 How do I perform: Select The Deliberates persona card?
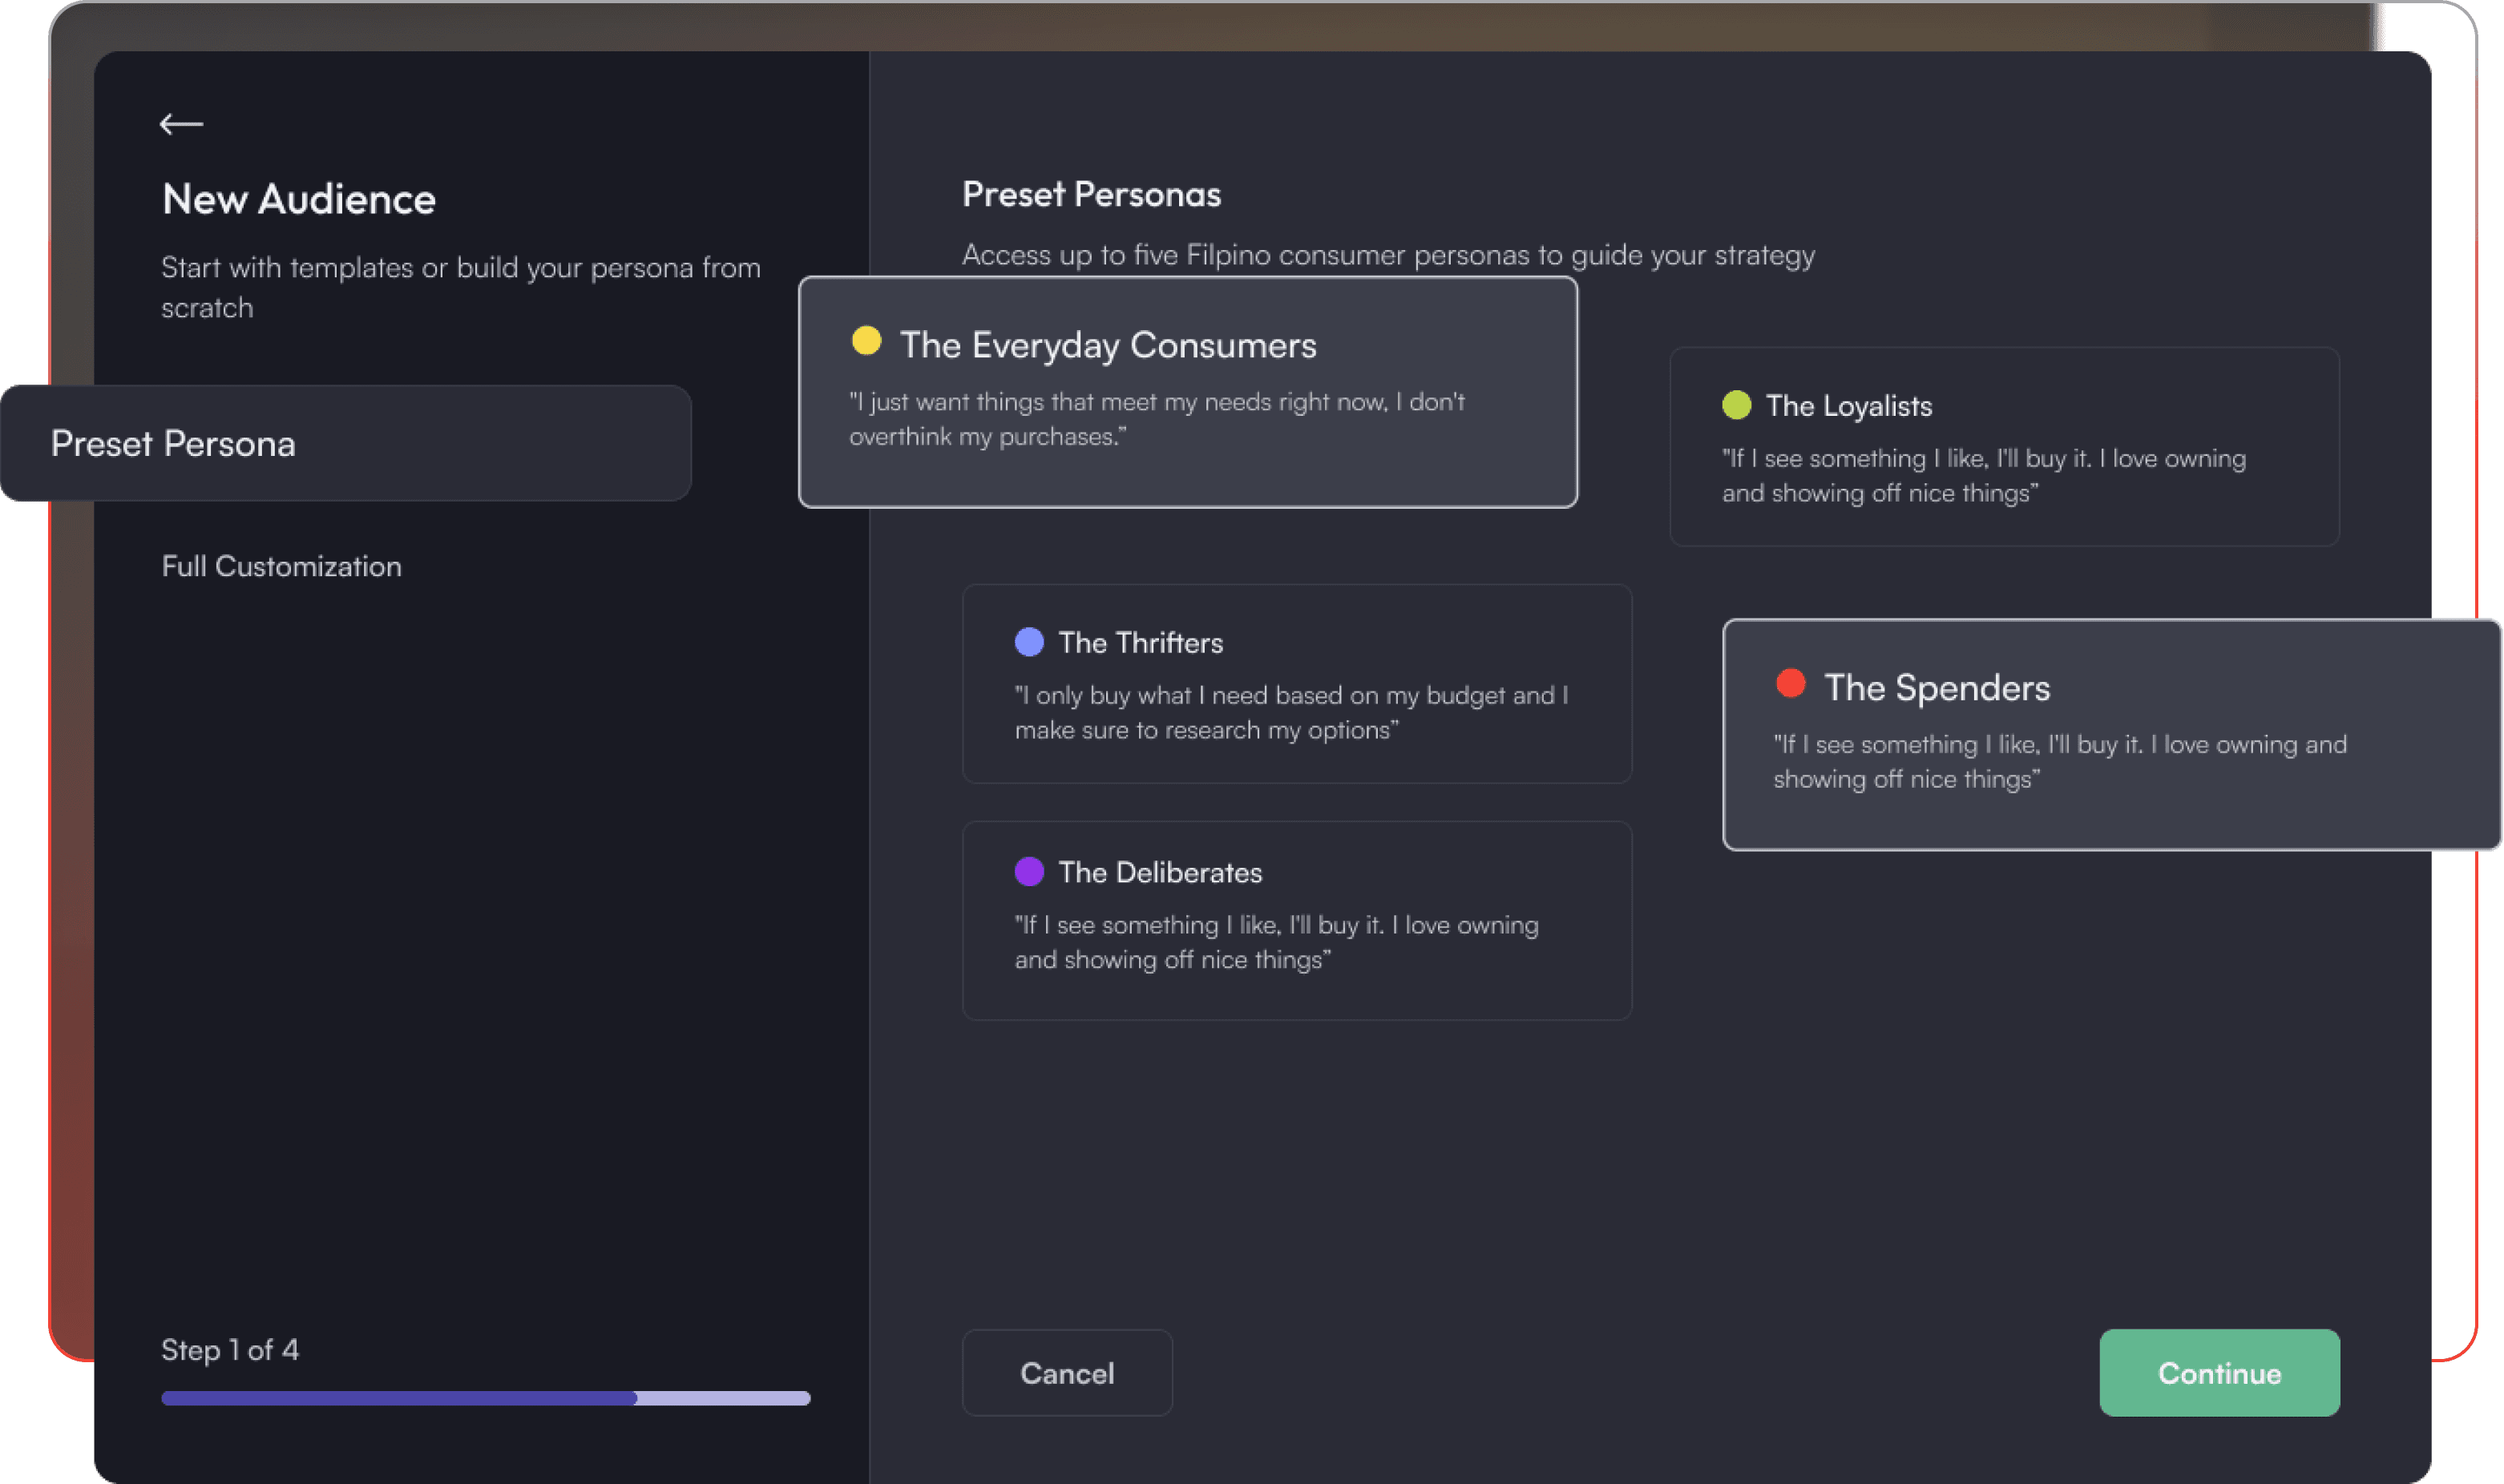(1296, 920)
